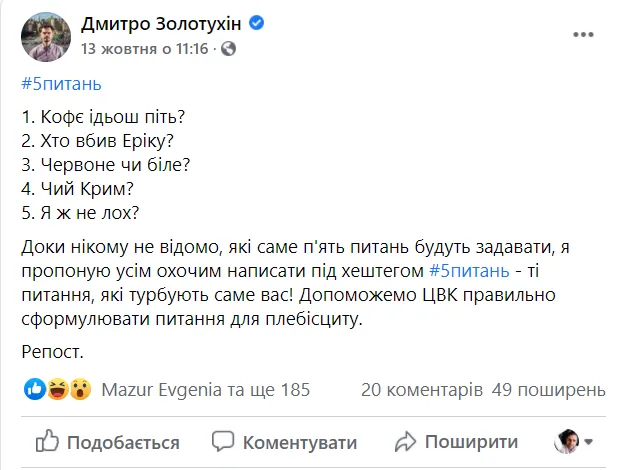Expand the profile switcher dropdown arrow

click(x=589, y=442)
